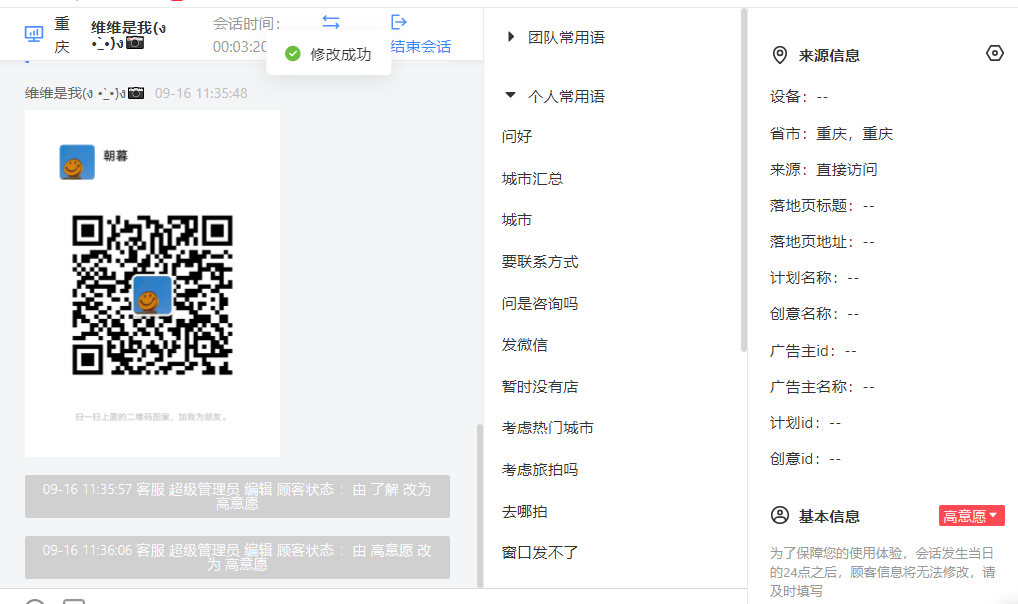Select the 城市 quick phrase
The image size is (1018, 604).
click(517, 220)
